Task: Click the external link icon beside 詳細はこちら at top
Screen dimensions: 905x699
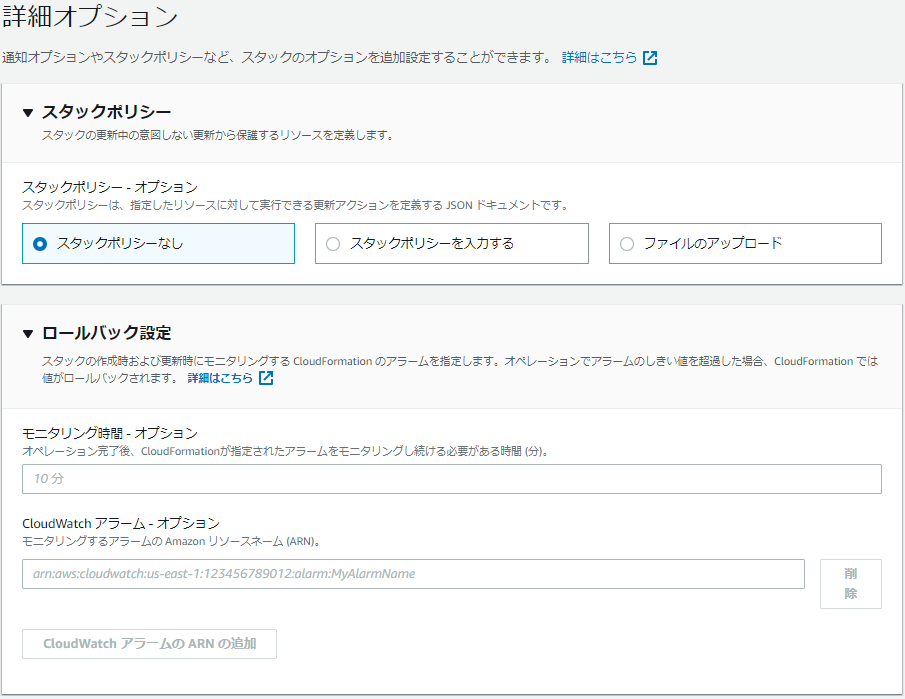Action: 652,57
